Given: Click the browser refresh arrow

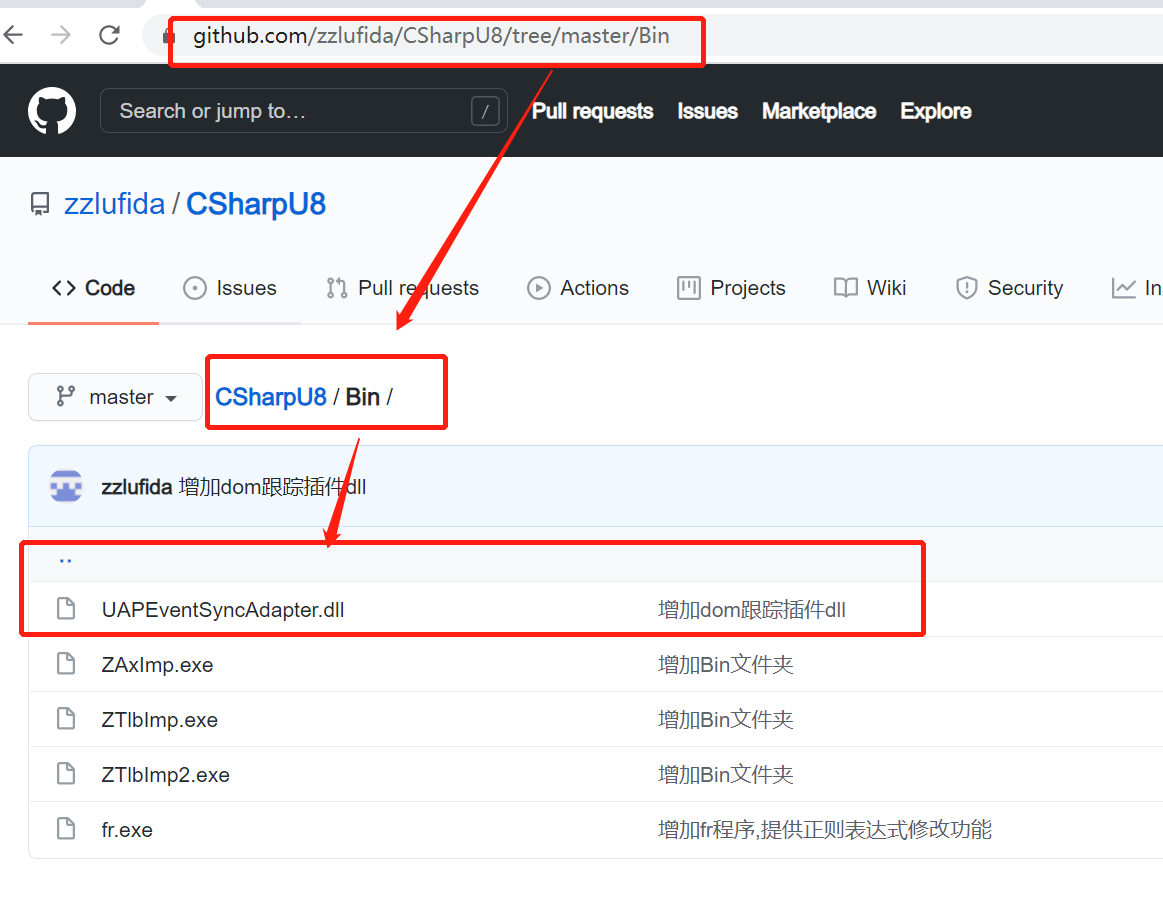Looking at the screenshot, I should tap(108, 34).
